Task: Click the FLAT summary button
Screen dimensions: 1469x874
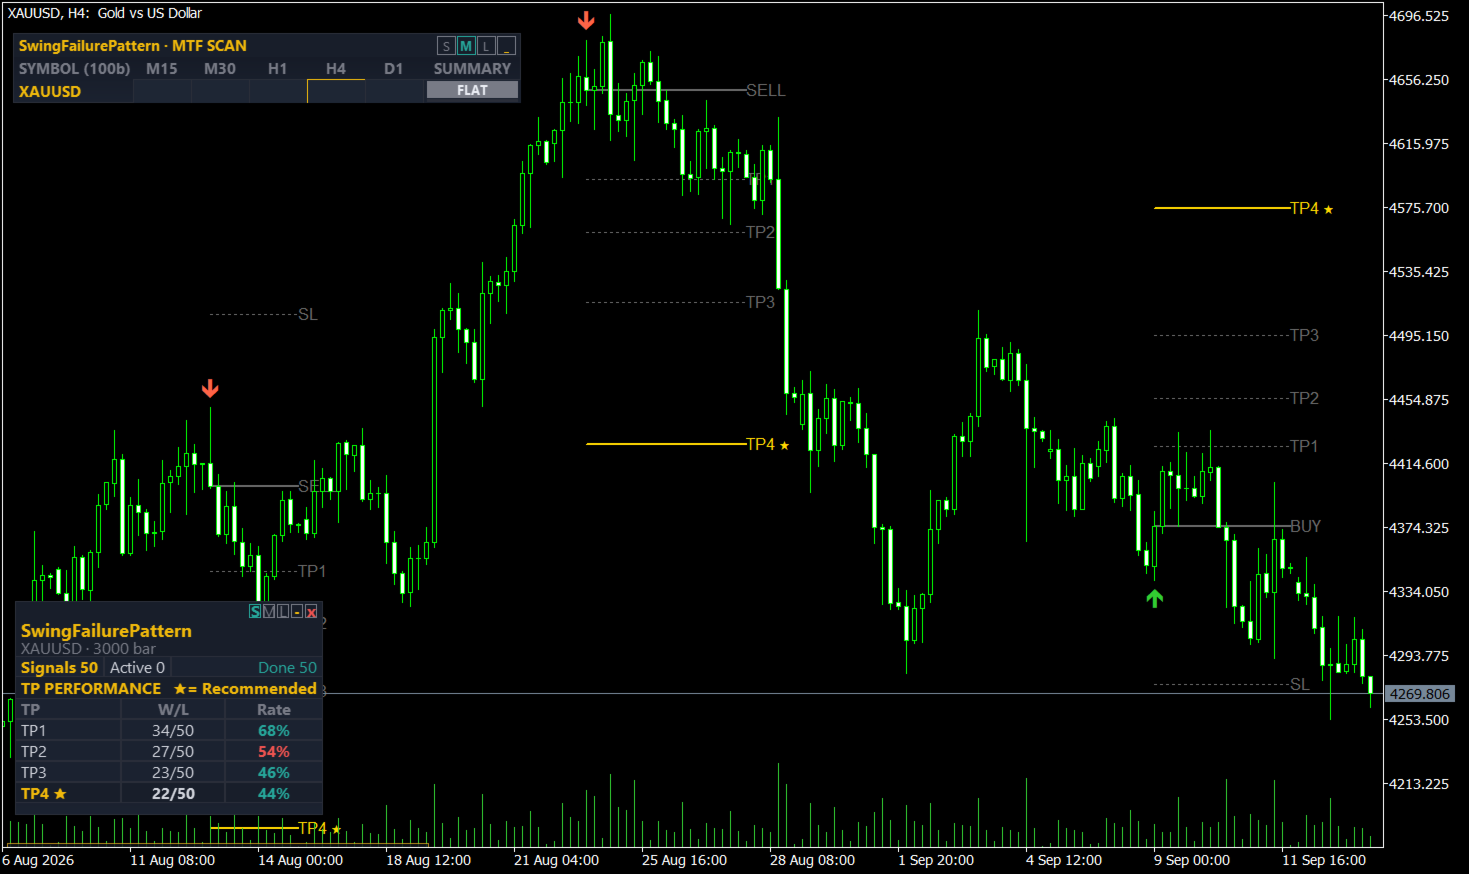Action: (x=473, y=90)
